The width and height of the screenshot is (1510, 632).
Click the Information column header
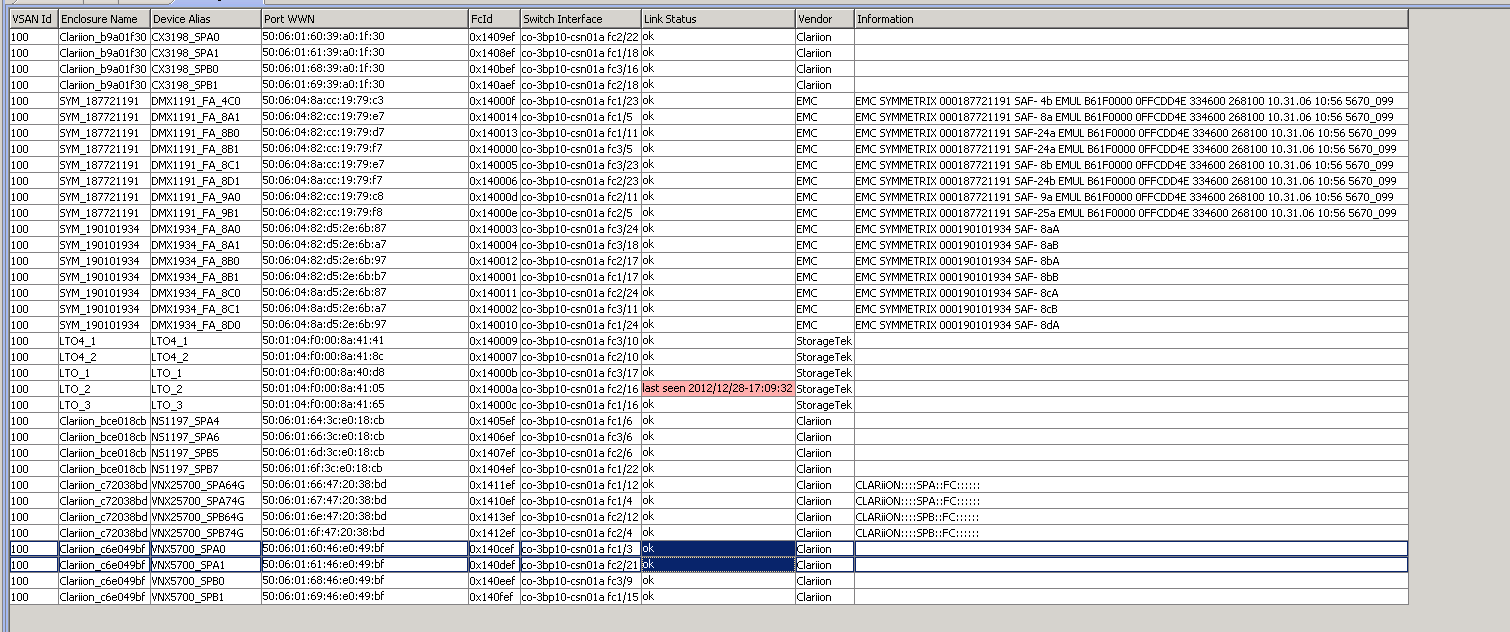coord(1131,19)
